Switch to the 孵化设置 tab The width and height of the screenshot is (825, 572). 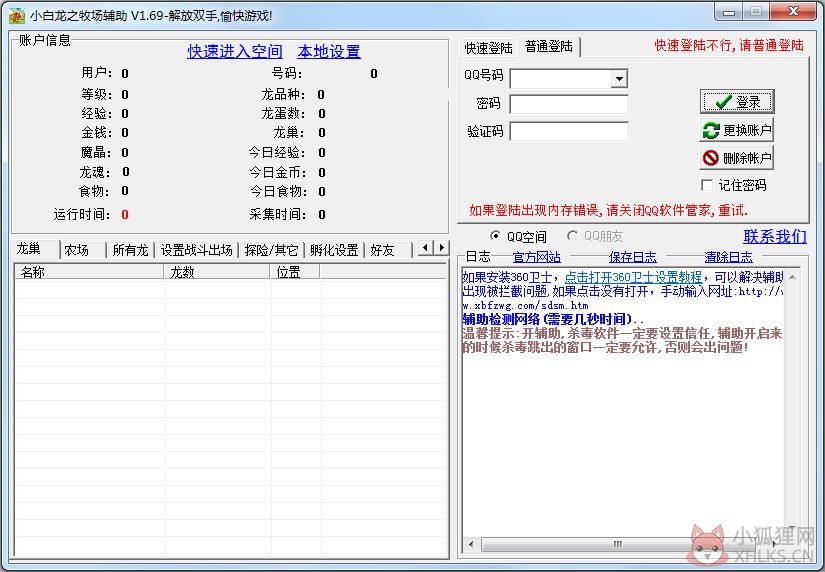pyautogui.click(x=334, y=250)
